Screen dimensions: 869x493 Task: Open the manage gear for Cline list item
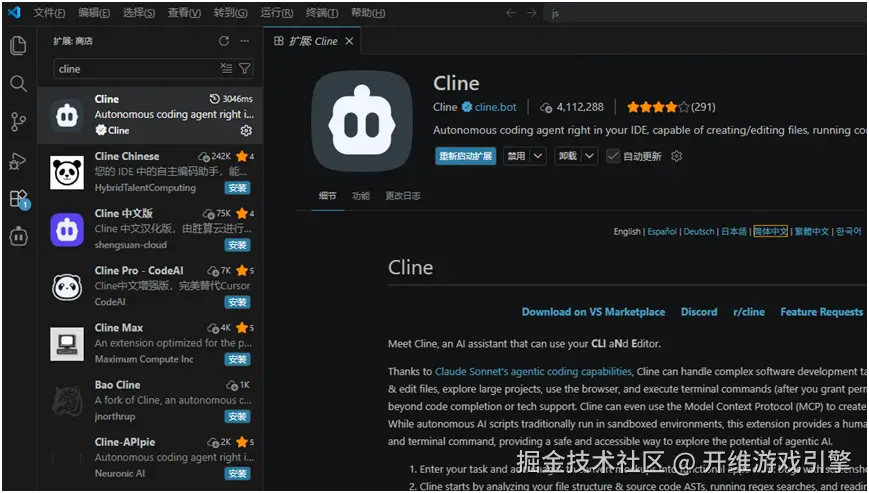(246, 130)
